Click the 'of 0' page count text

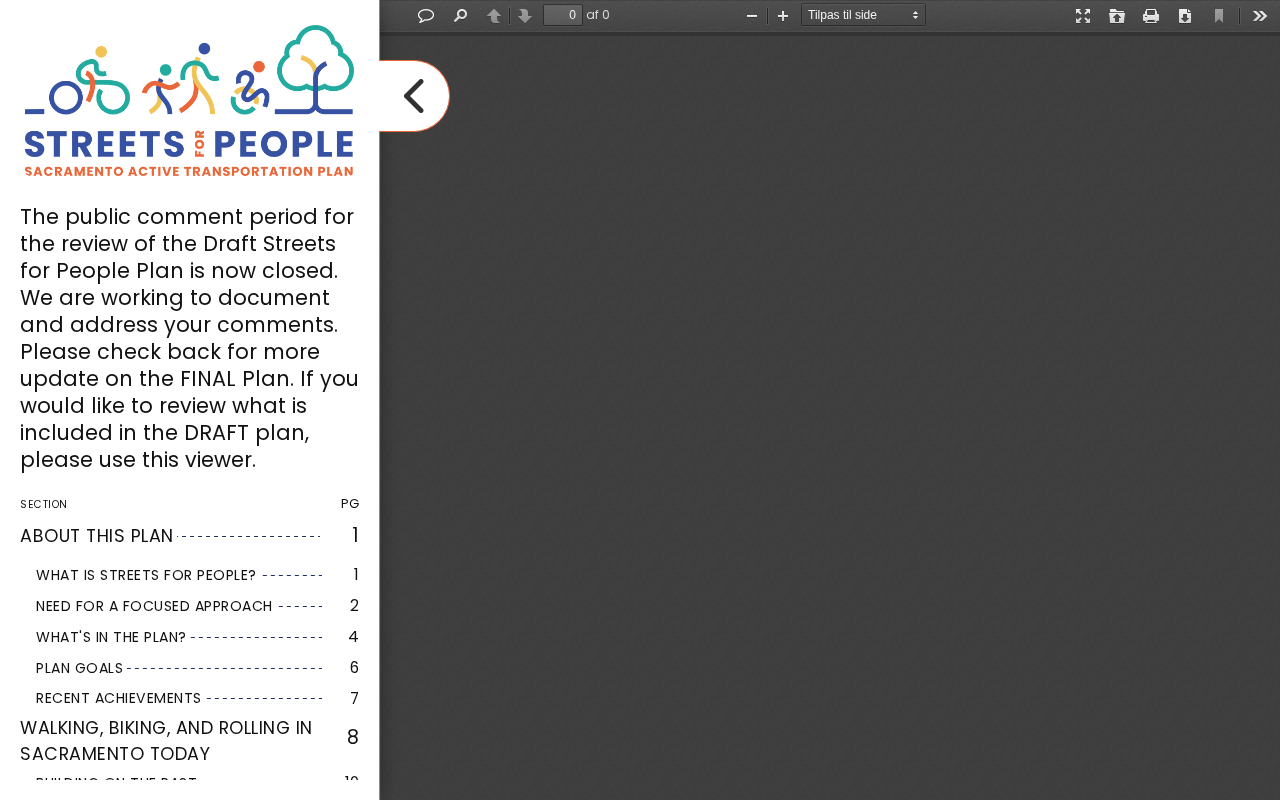(x=598, y=15)
